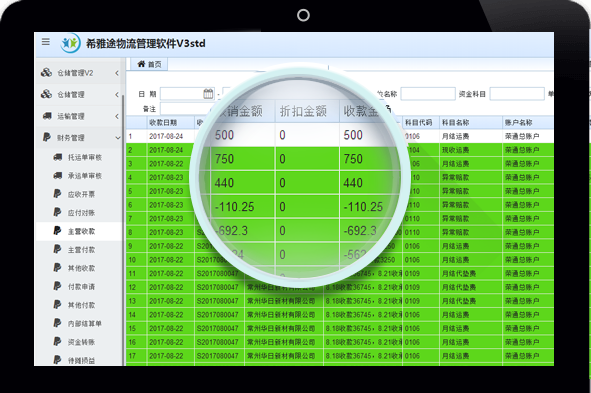Select the 荣通总账户 cell in row 1
Viewport: 591px width, 393px height.
(x=528, y=136)
